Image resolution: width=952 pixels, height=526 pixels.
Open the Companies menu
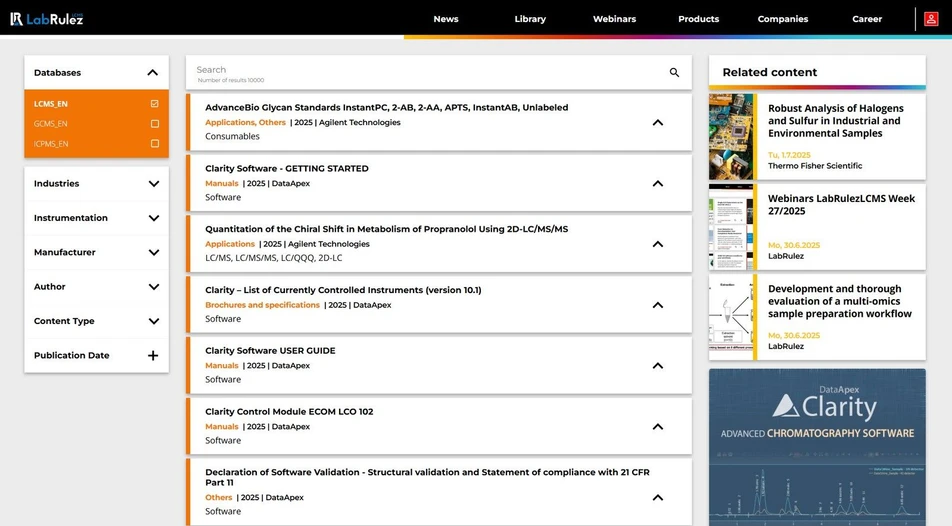783,19
